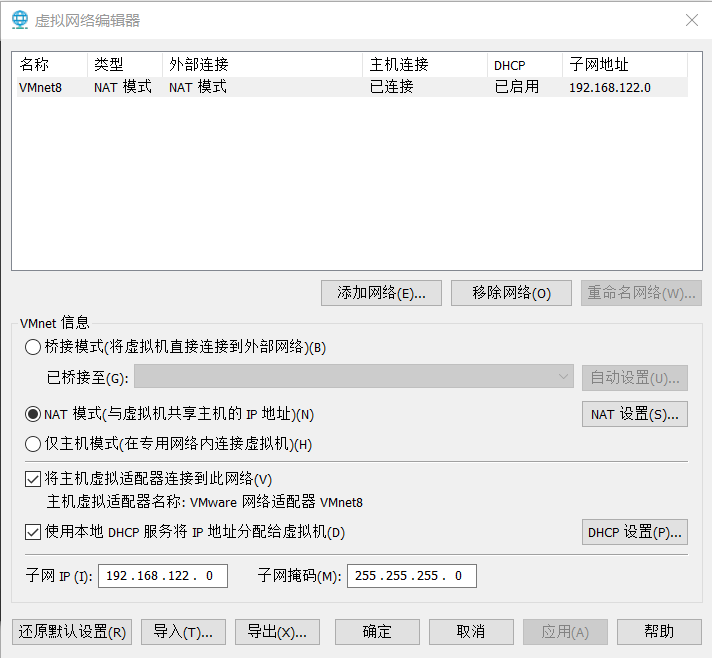Open the 已桥接至 dropdown list

(353, 377)
